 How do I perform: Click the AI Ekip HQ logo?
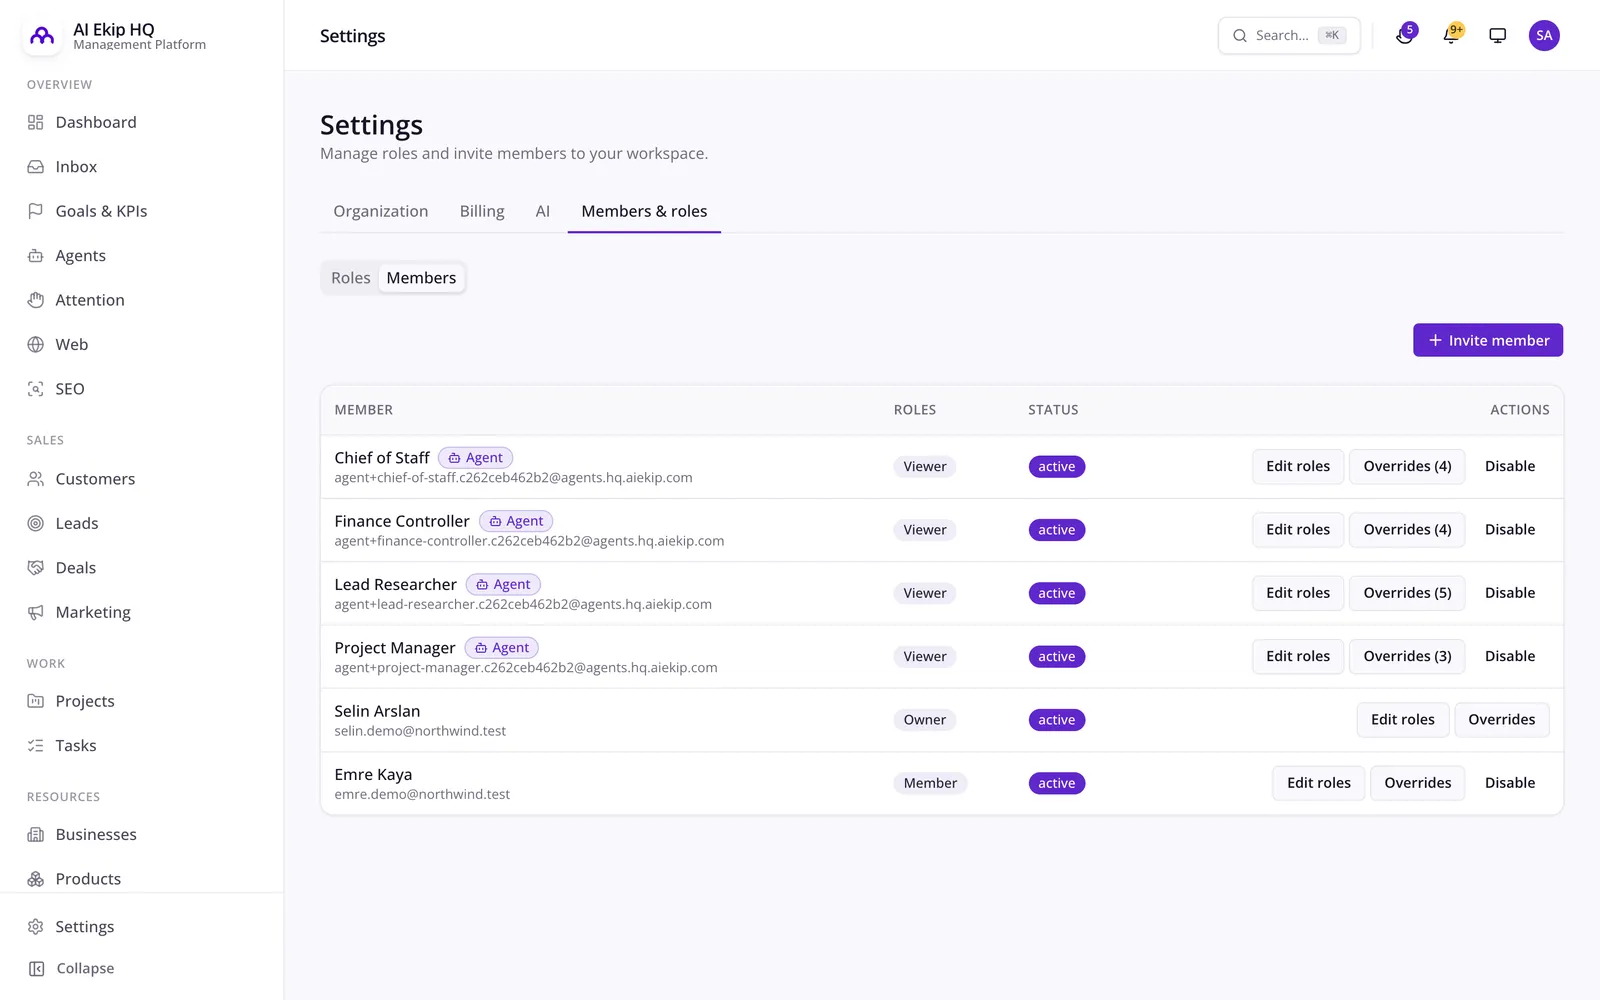(42, 36)
